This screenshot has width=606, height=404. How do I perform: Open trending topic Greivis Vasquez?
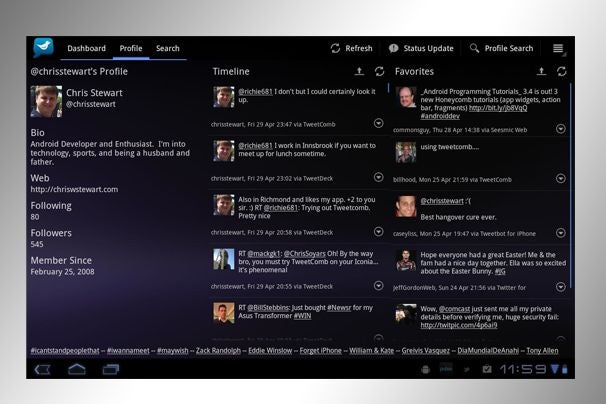pos(426,351)
